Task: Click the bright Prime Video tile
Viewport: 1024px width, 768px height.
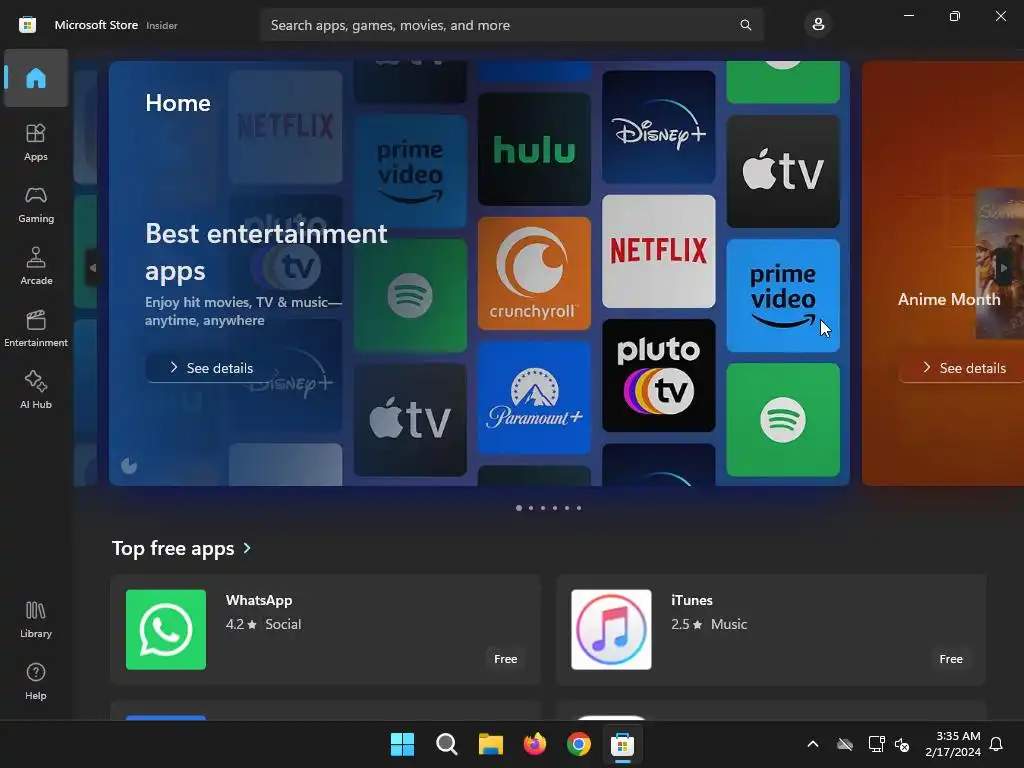Action: pyautogui.click(x=783, y=295)
